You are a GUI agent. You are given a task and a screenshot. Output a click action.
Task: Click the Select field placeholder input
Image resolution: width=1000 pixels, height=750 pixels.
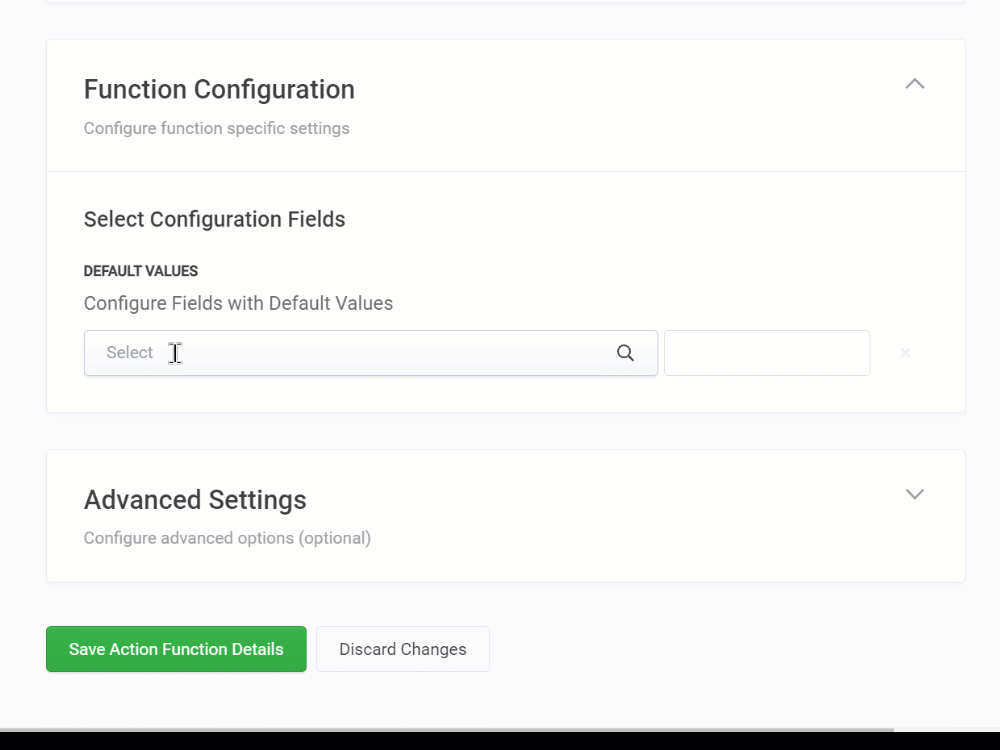300,353
